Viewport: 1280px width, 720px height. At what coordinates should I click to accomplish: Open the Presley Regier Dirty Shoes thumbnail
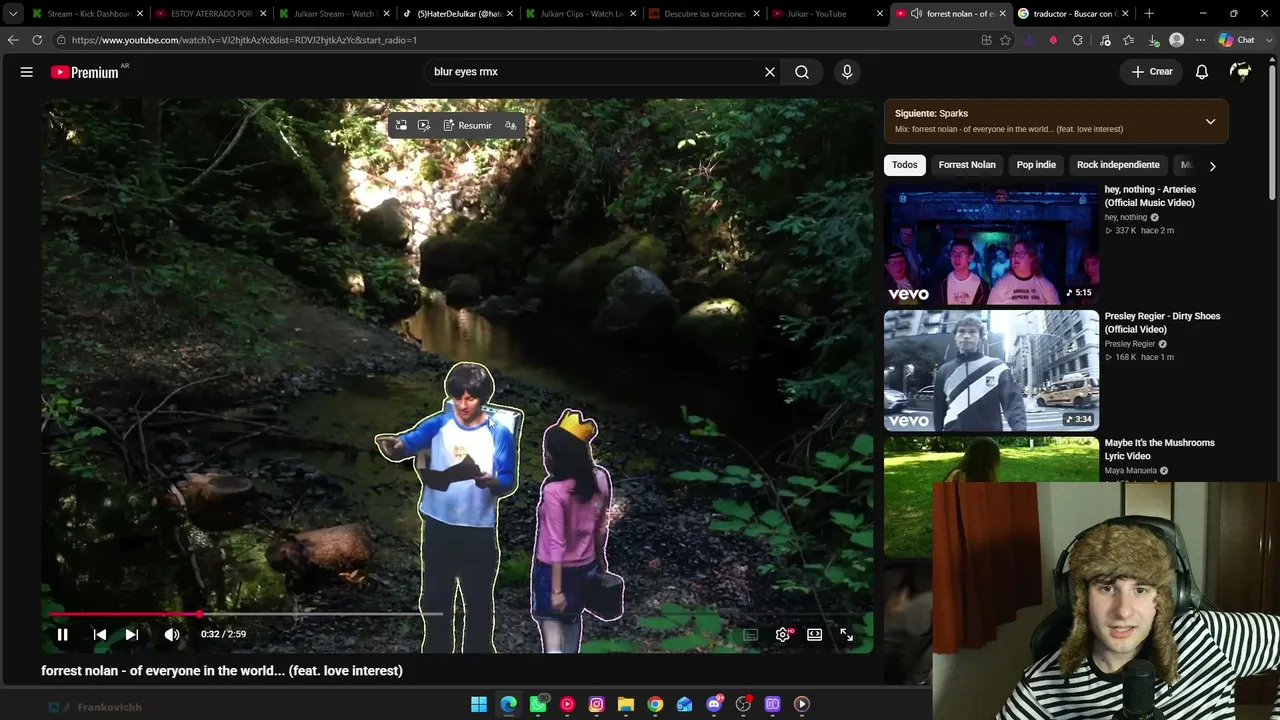(x=991, y=371)
